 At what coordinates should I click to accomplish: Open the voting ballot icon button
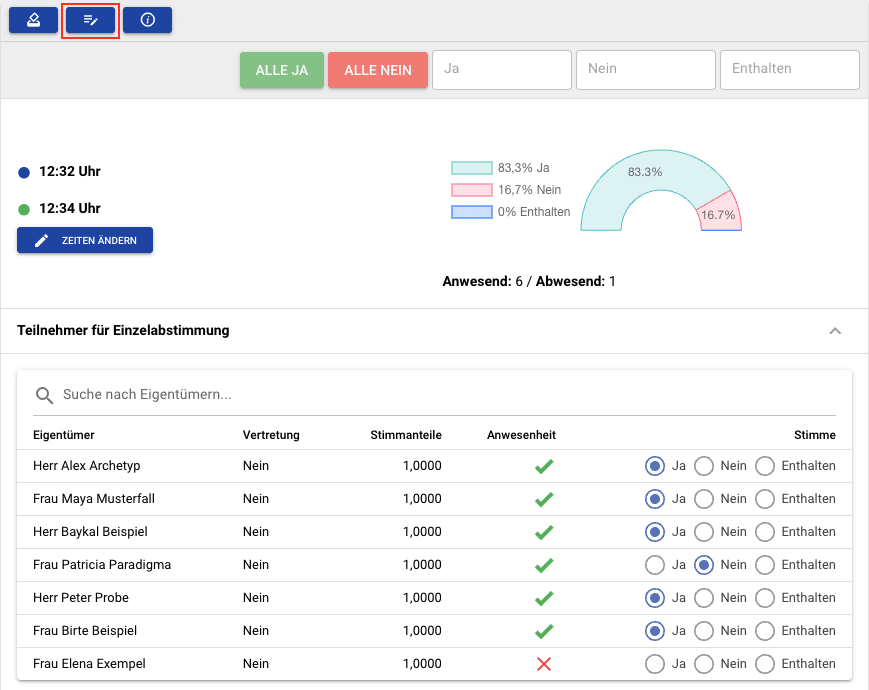[33, 20]
